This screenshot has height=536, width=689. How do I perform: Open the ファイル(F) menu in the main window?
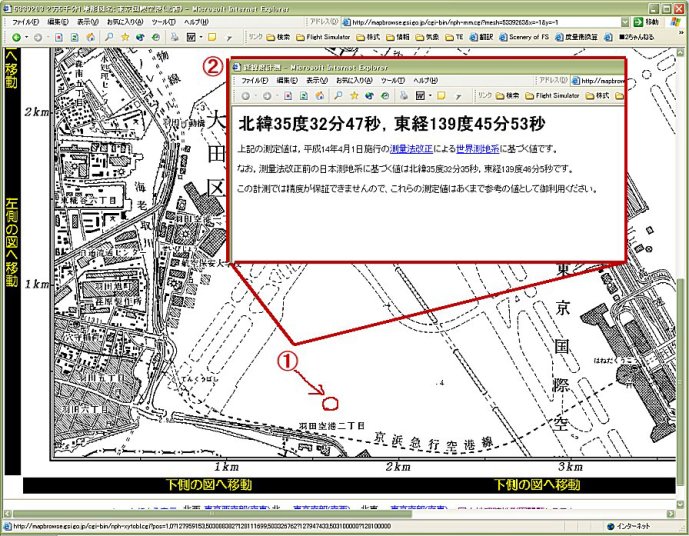24,21
